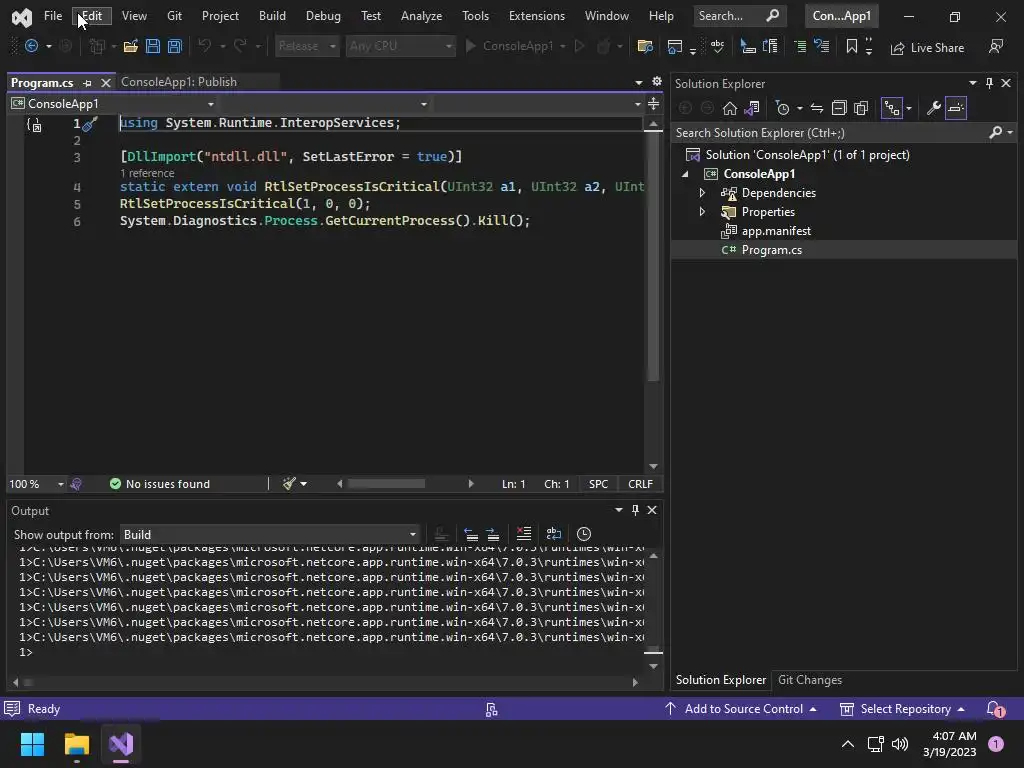
Task: Click the Uncomment selected lines icon
Action: [x=822, y=46]
